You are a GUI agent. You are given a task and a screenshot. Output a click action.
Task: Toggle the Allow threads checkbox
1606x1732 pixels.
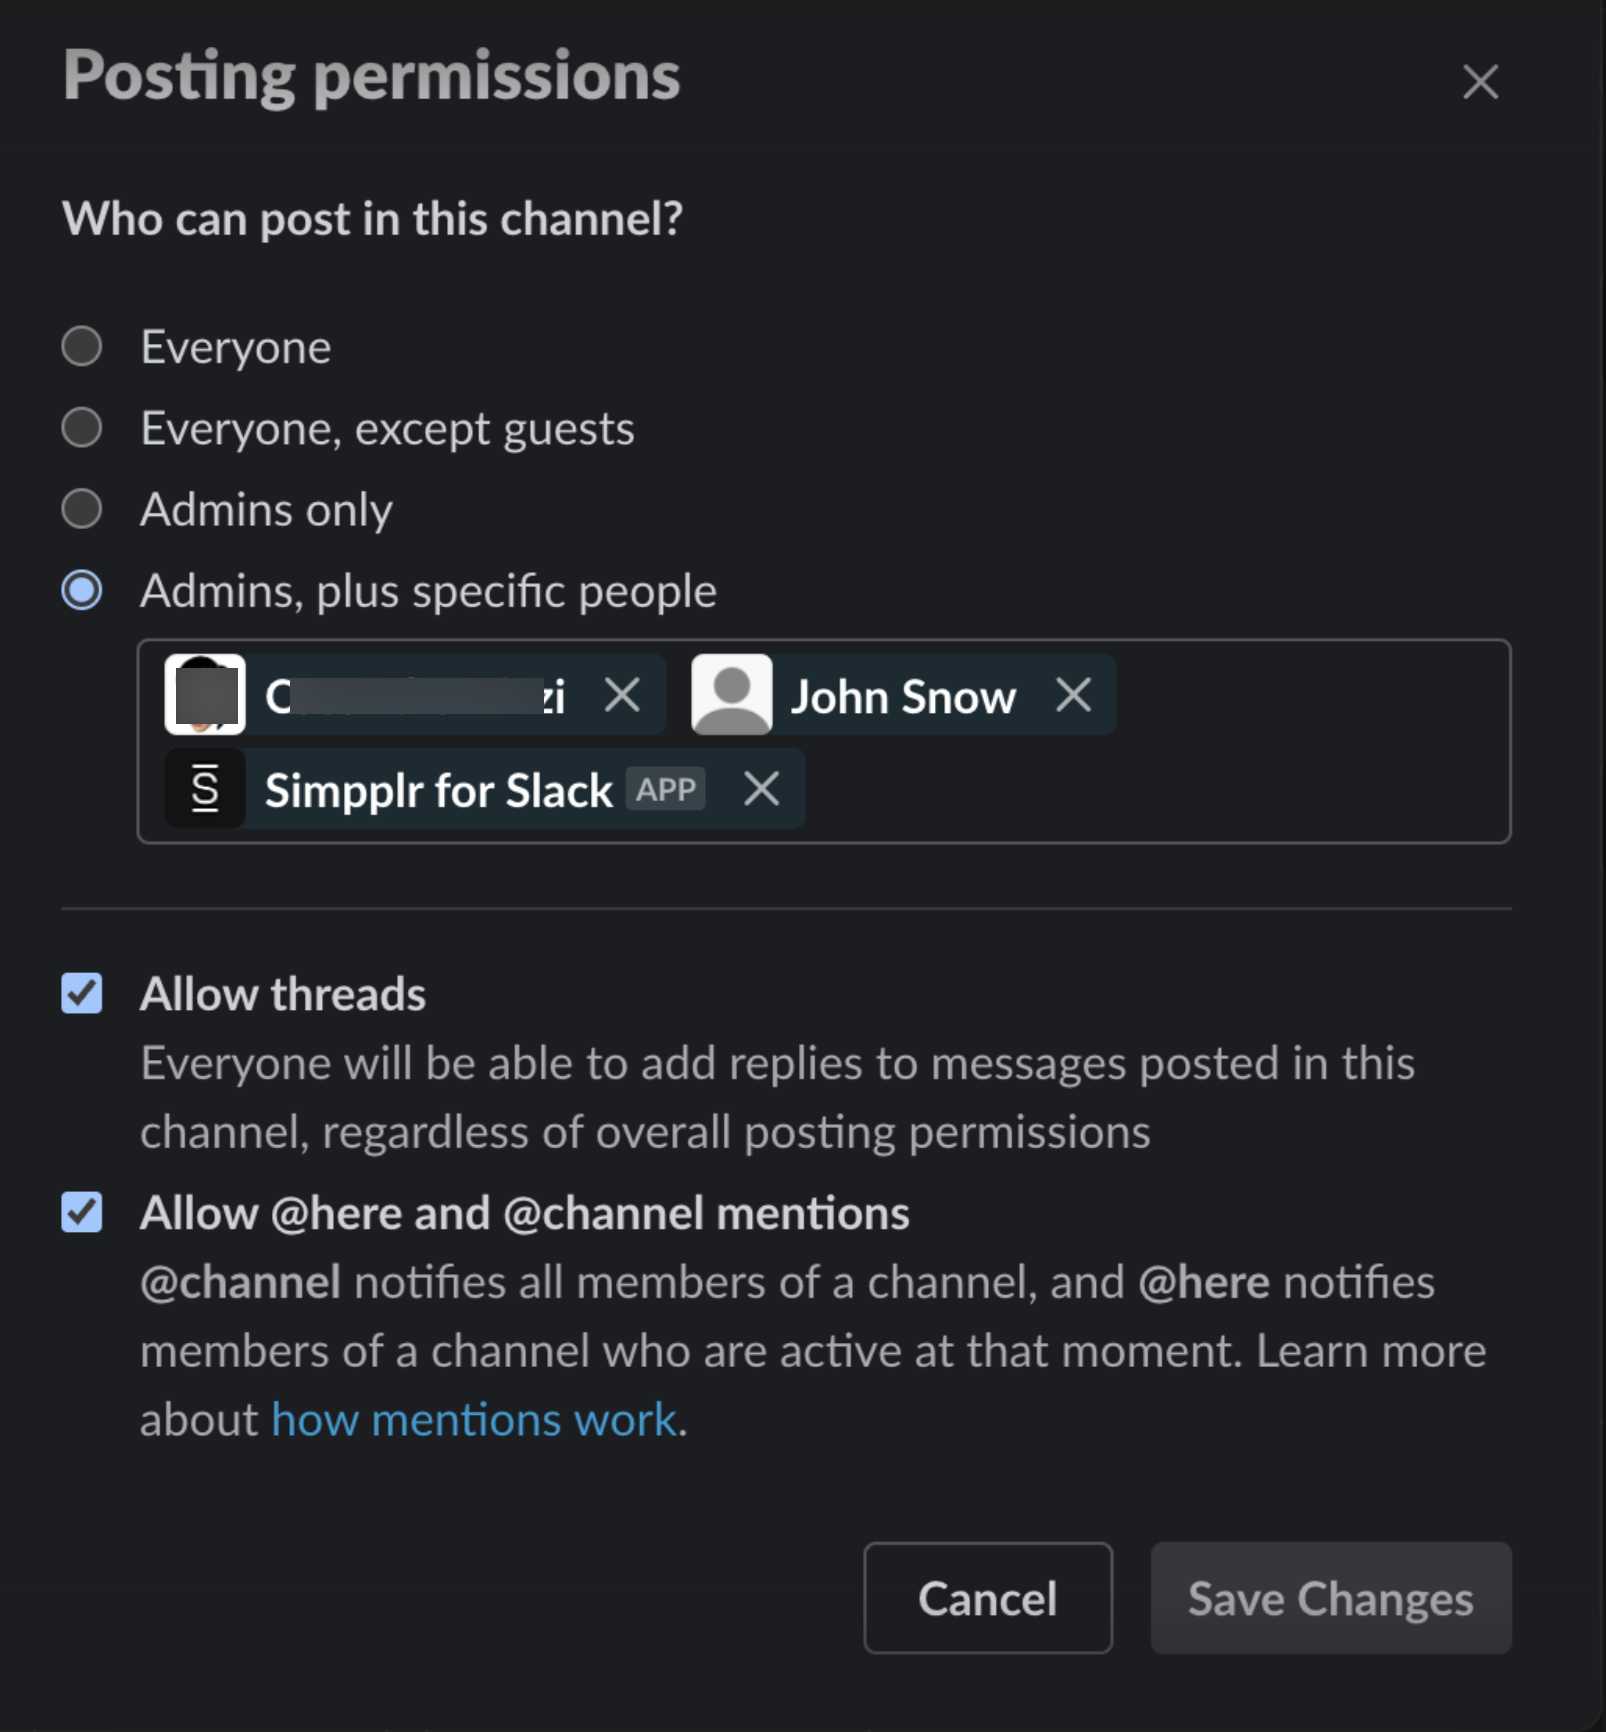pos(82,993)
